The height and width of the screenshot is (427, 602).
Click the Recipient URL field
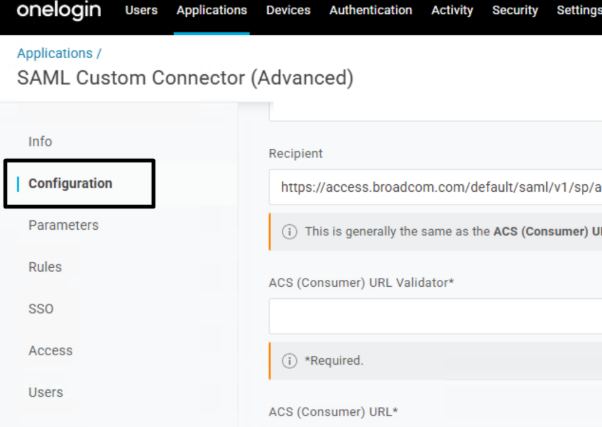point(435,187)
